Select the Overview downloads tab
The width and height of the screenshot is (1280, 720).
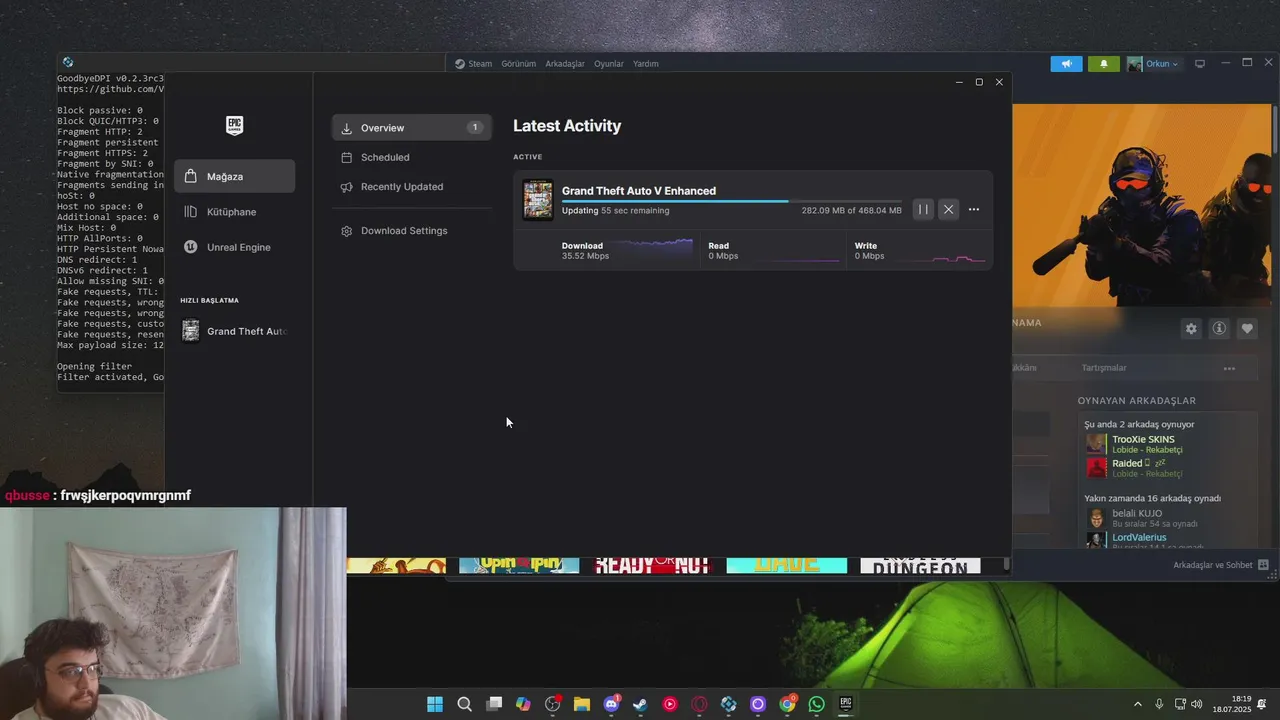pyautogui.click(x=412, y=128)
